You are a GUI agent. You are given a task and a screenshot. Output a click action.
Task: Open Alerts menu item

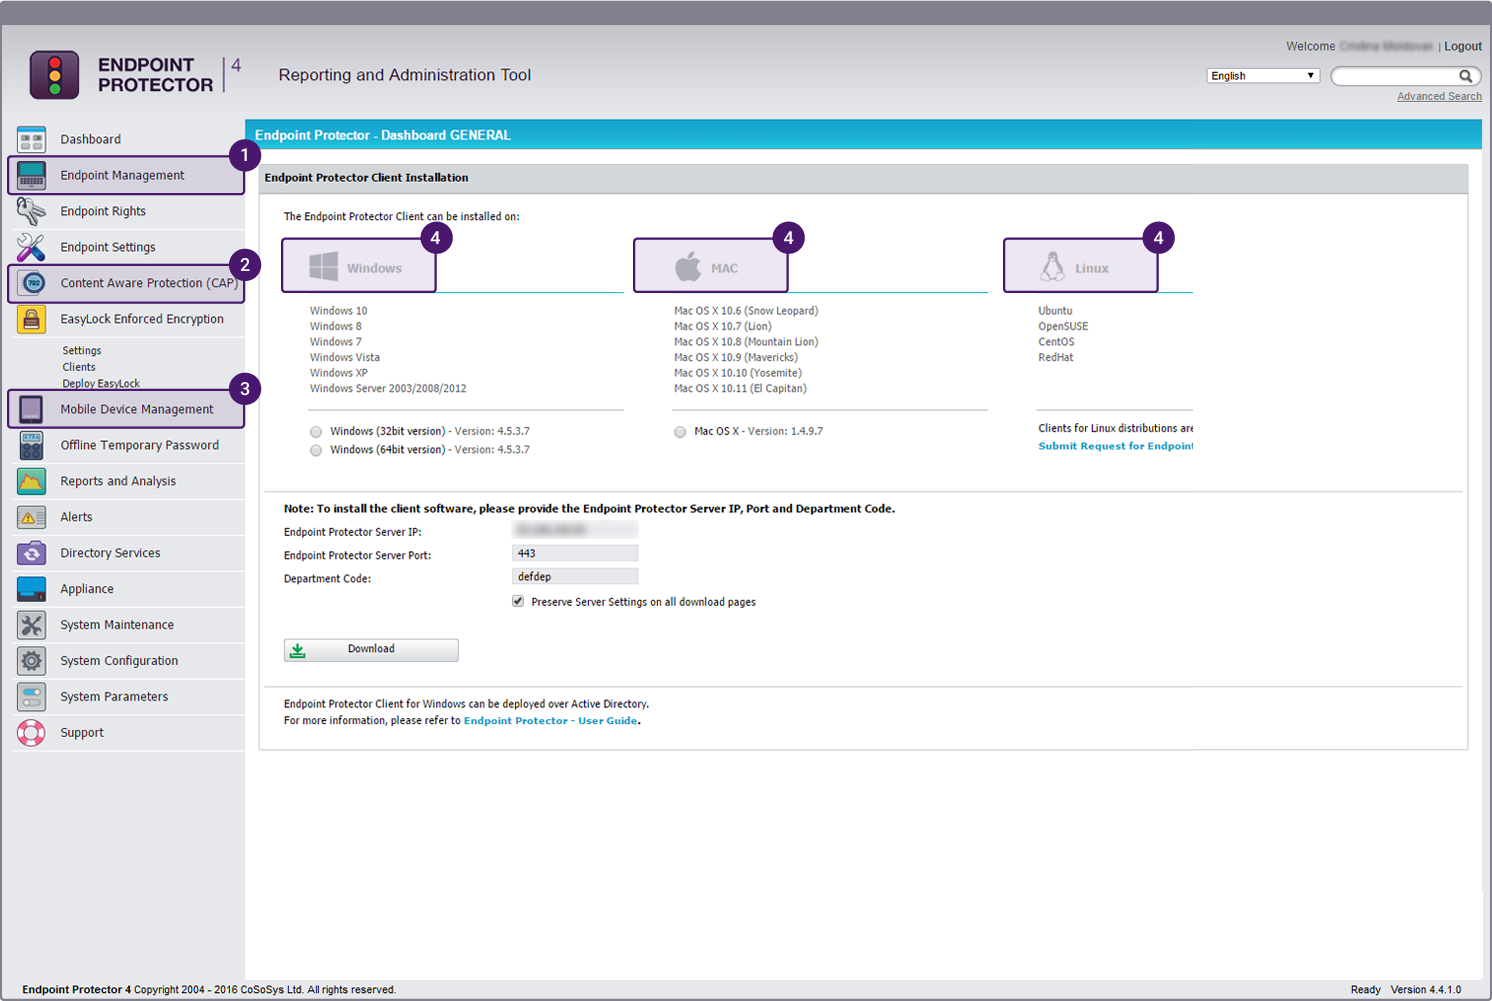[x=76, y=517]
